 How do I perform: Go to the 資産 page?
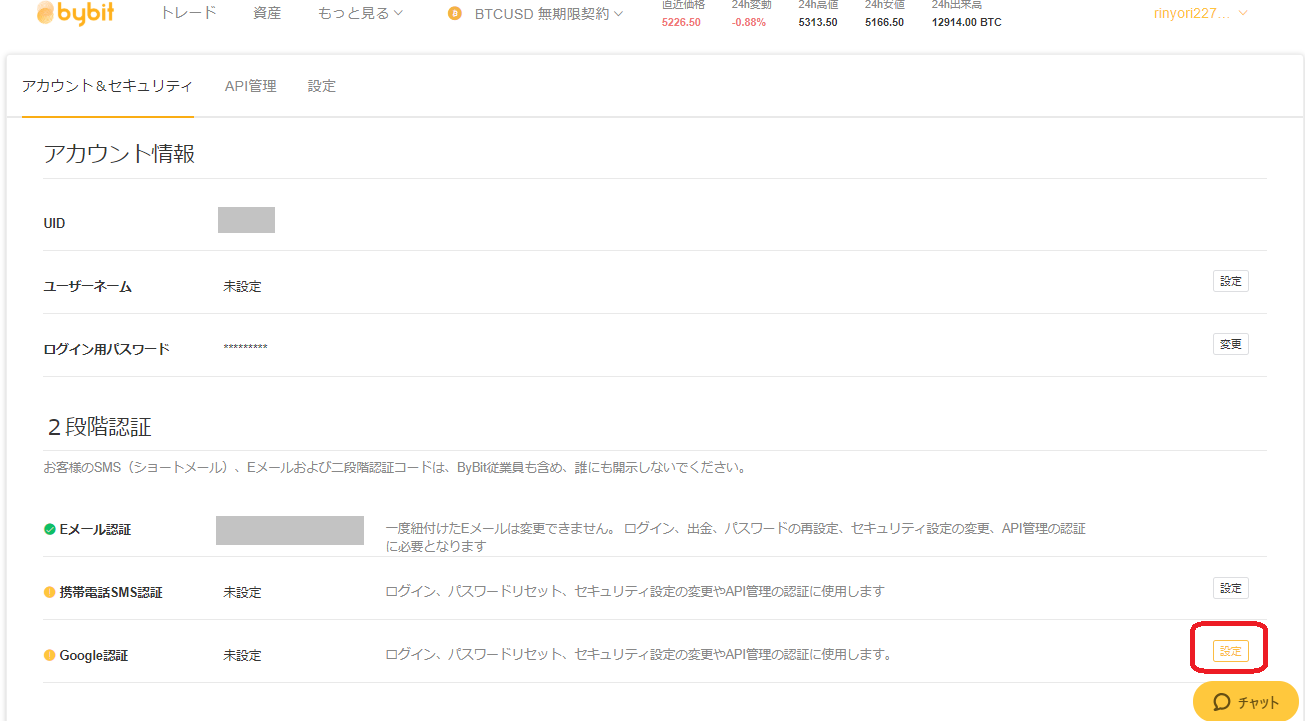pyautogui.click(x=267, y=14)
